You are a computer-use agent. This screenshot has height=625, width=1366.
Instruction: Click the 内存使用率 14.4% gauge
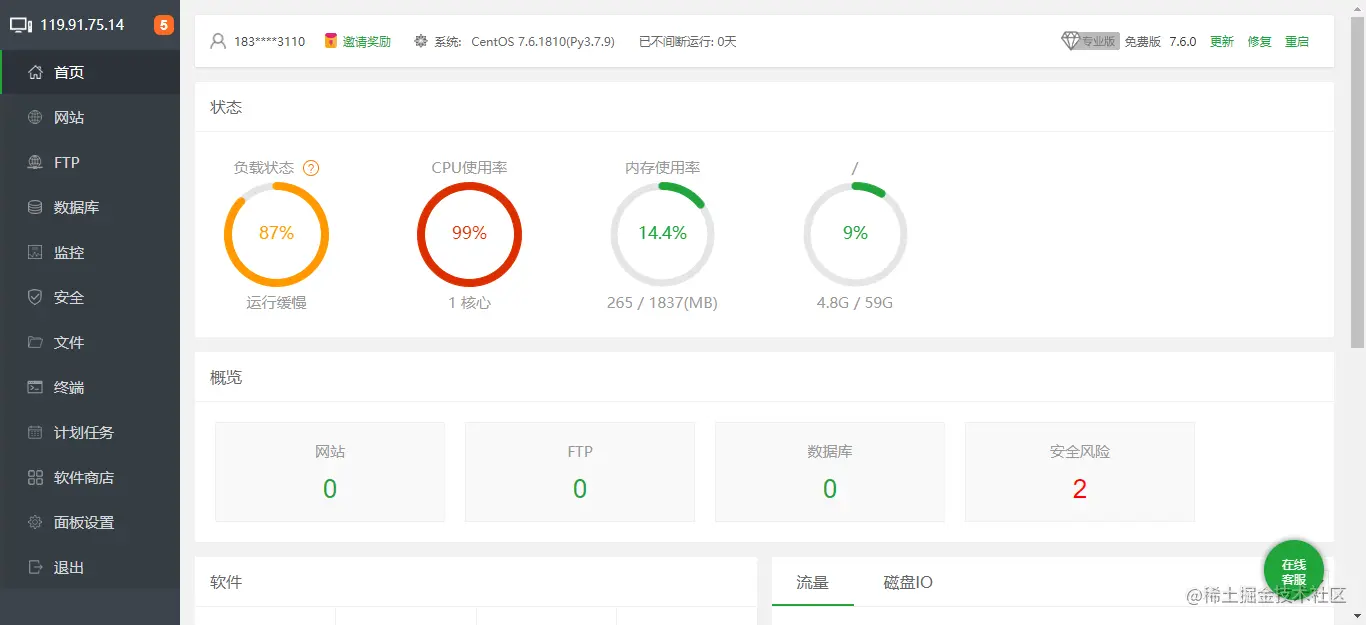point(663,234)
